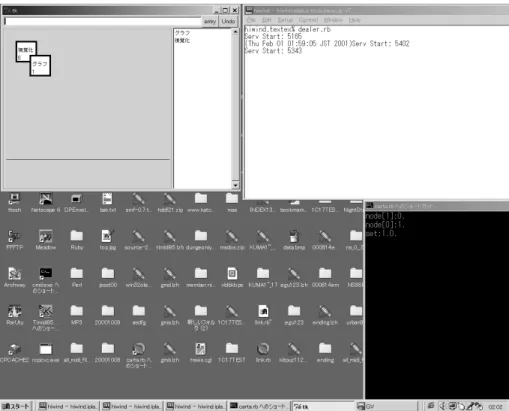The width and height of the screenshot is (509, 411).
Task: Select the msdos.zip archive icon
Action: tap(232, 240)
